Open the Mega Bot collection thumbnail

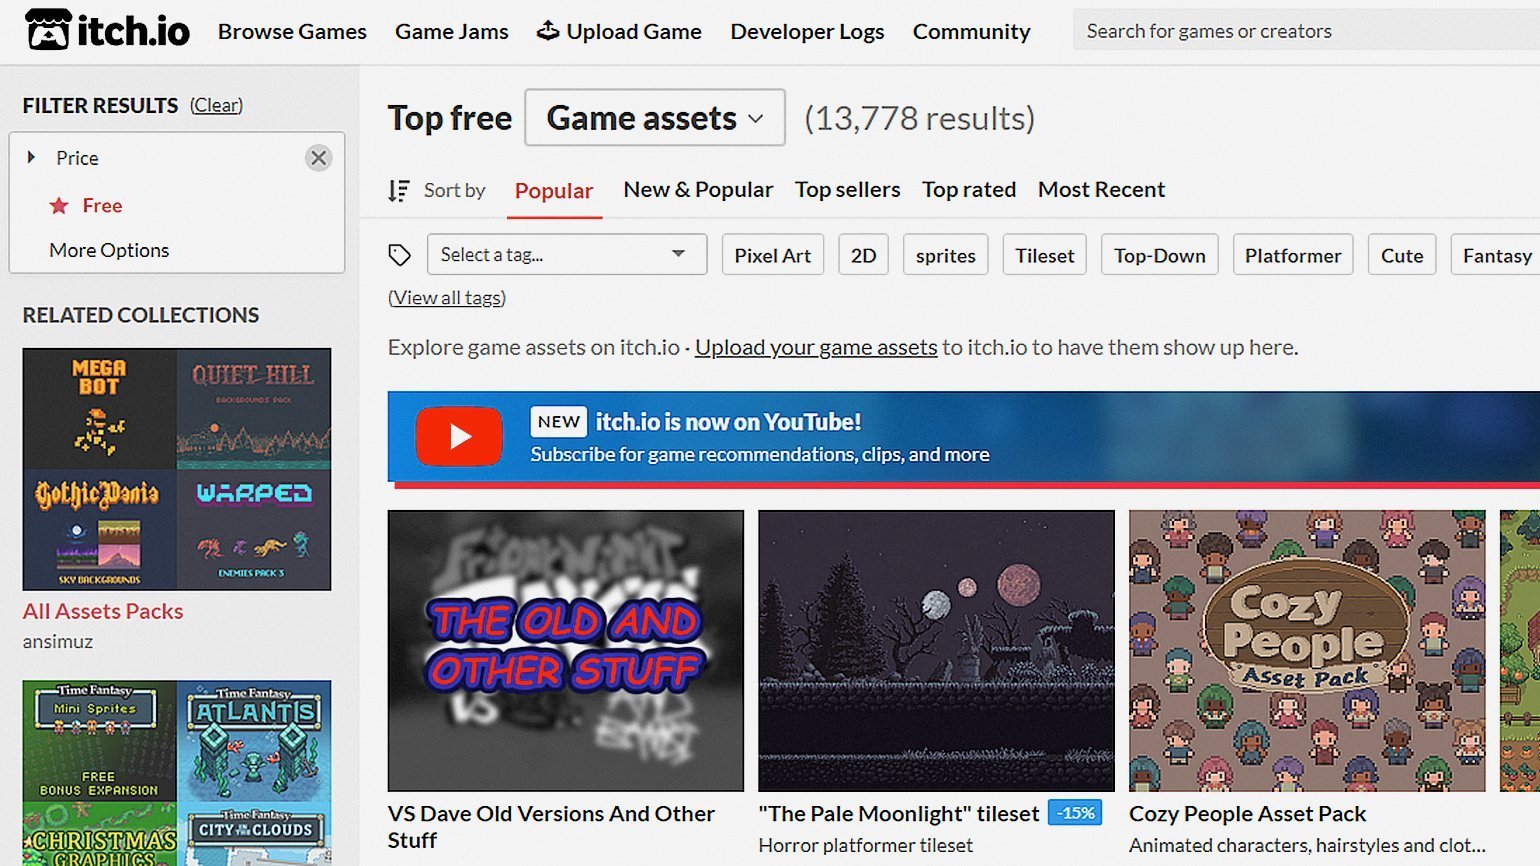tap(100, 408)
